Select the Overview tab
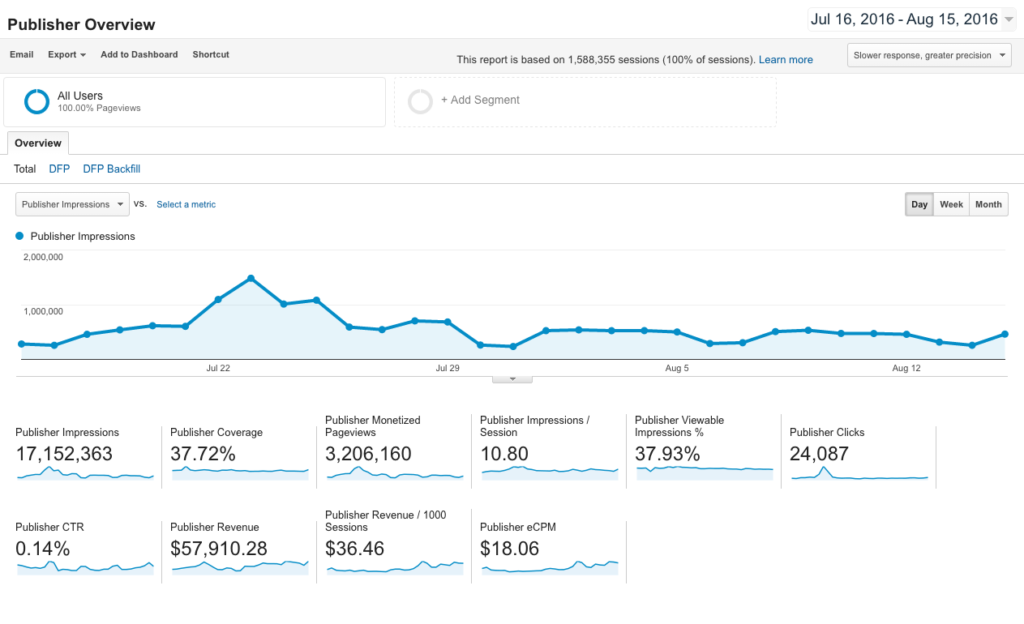1024x624 pixels. point(38,143)
